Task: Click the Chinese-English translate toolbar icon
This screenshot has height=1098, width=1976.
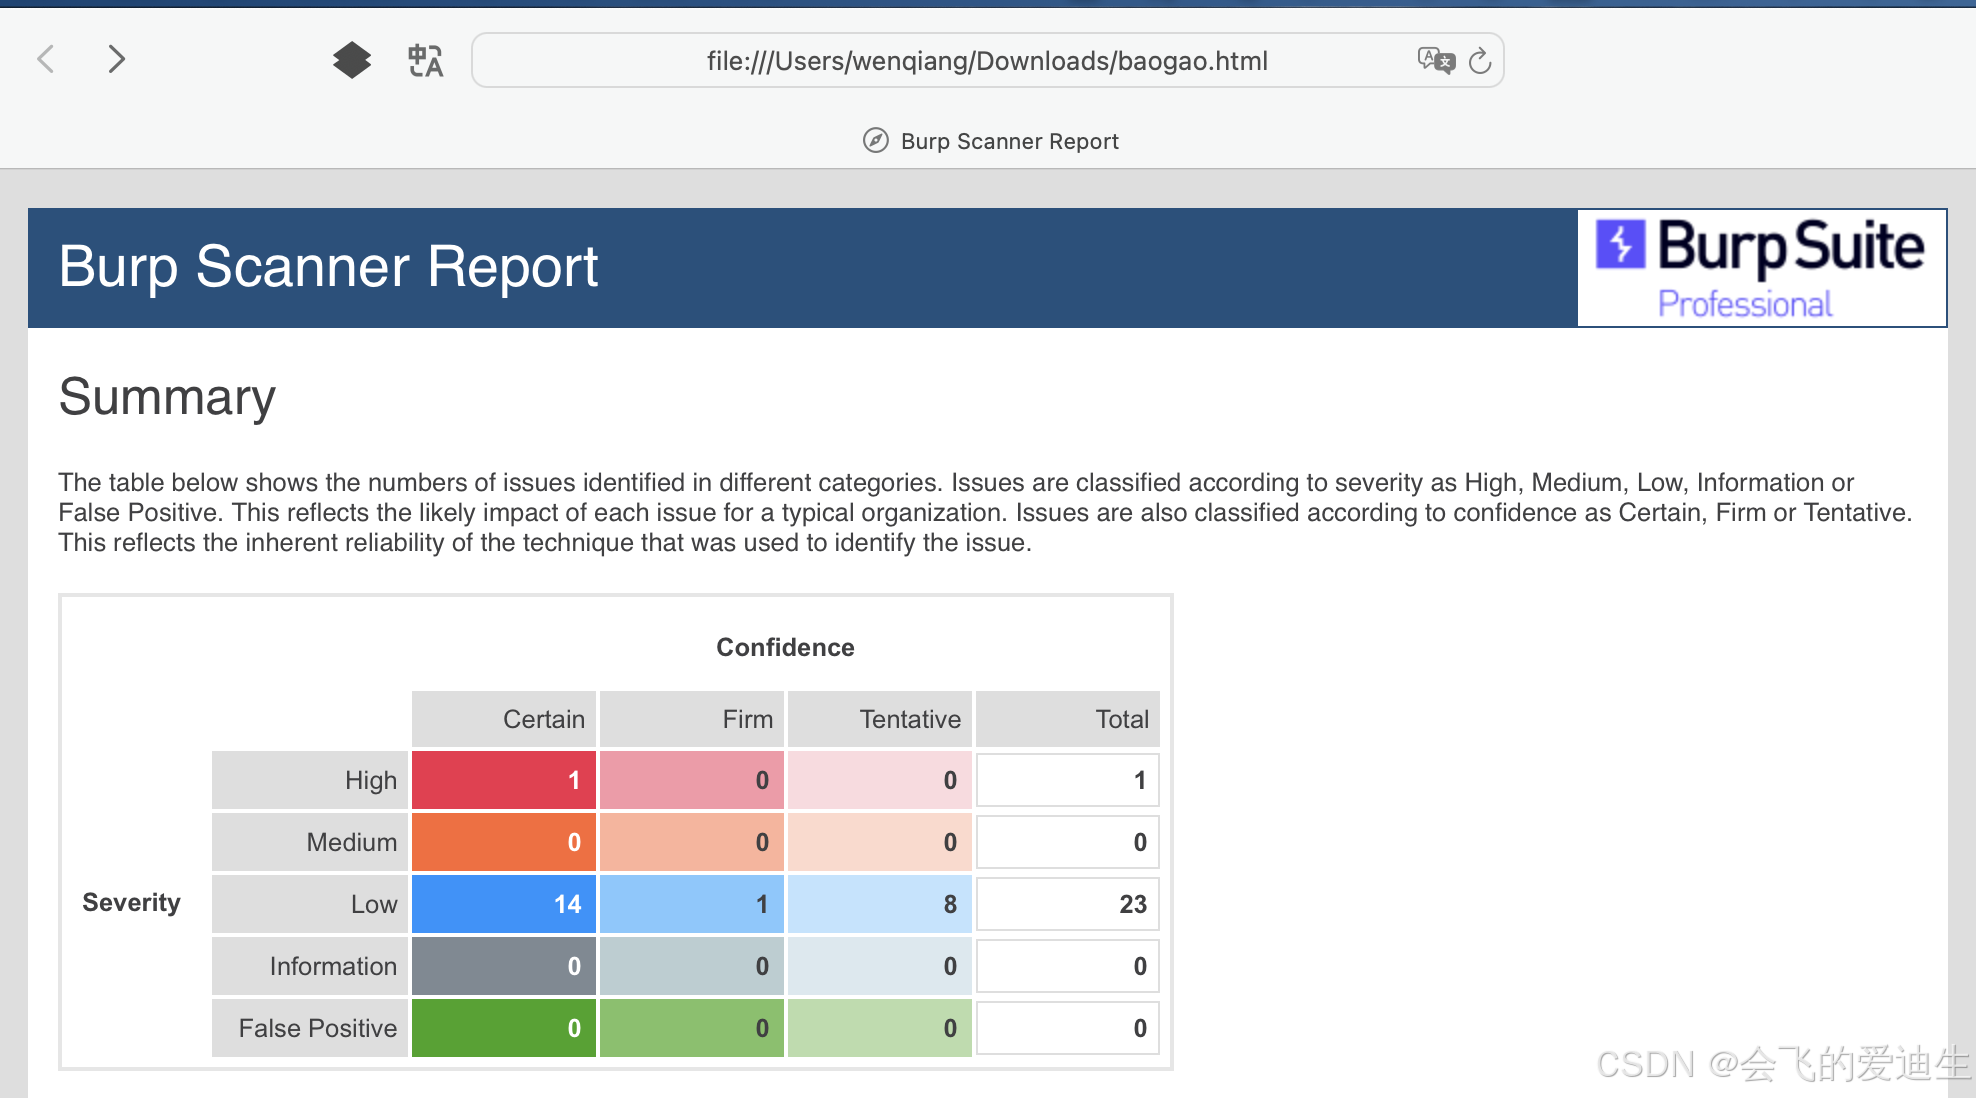Action: (425, 61)
